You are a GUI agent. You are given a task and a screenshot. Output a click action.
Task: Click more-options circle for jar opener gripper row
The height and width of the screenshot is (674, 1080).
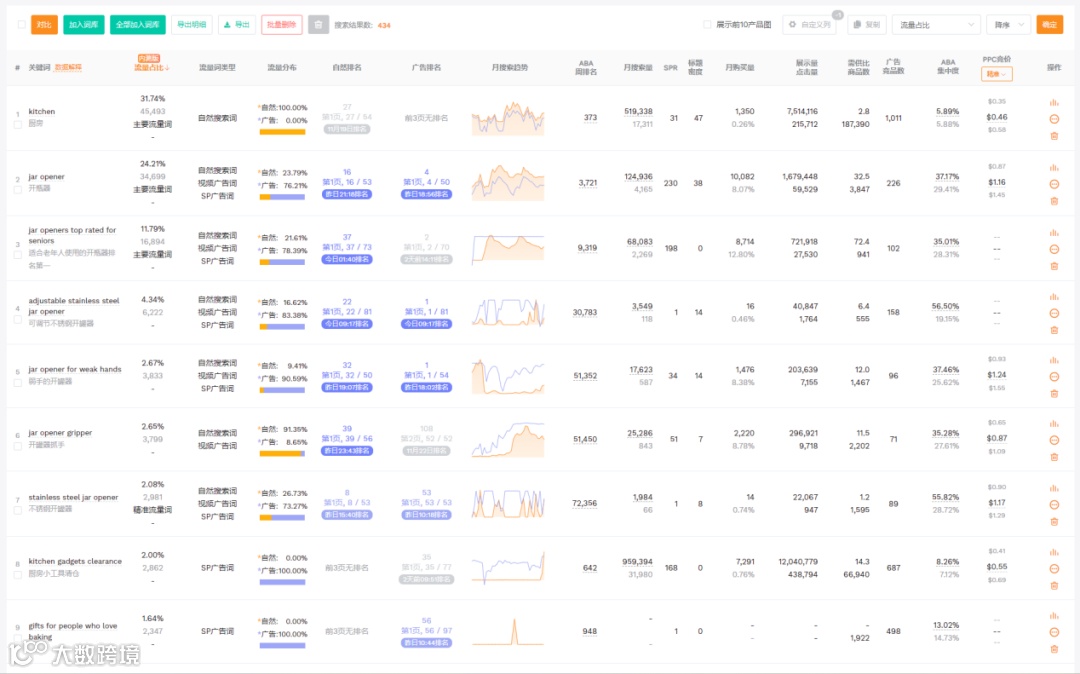pyautogui.click(x=1054, y=440)
